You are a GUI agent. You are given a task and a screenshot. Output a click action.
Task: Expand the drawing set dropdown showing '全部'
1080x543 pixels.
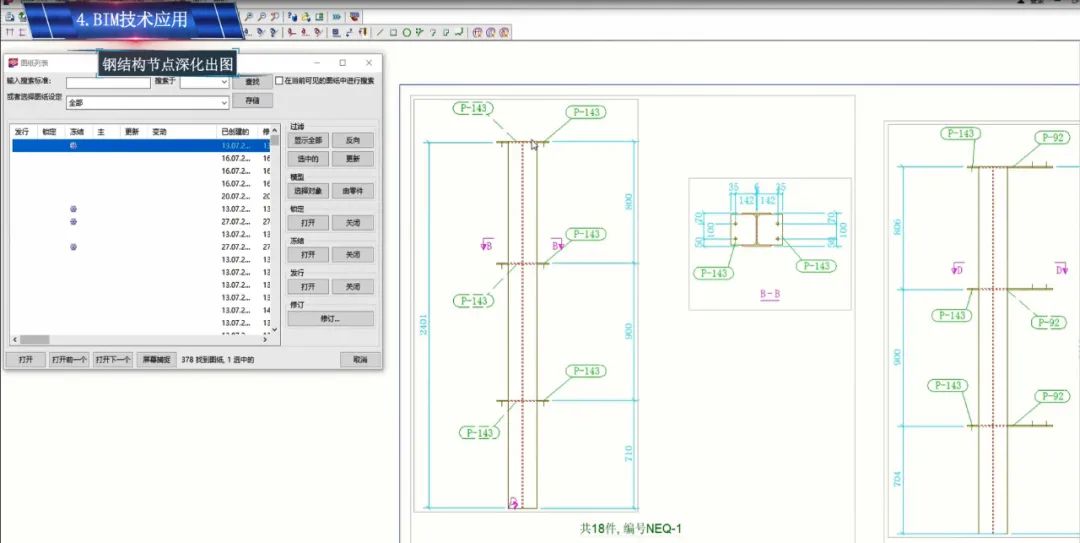[x=224, y=102]
